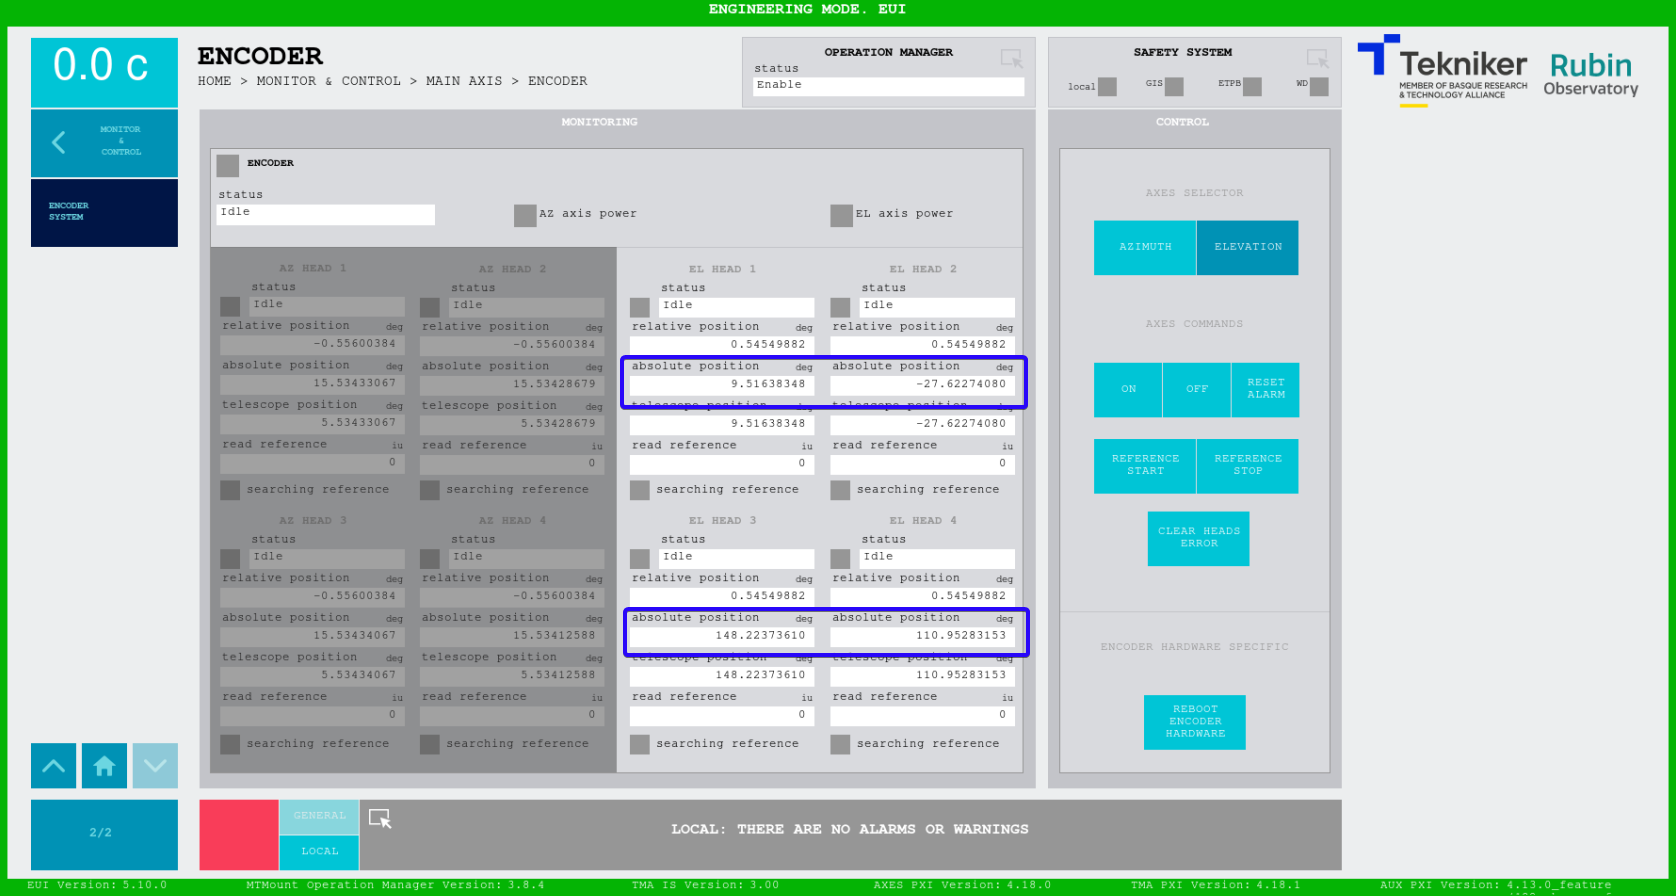Click EL Head 3 status indicator square
Screen dimensions: 1676x896
point(640,559)
